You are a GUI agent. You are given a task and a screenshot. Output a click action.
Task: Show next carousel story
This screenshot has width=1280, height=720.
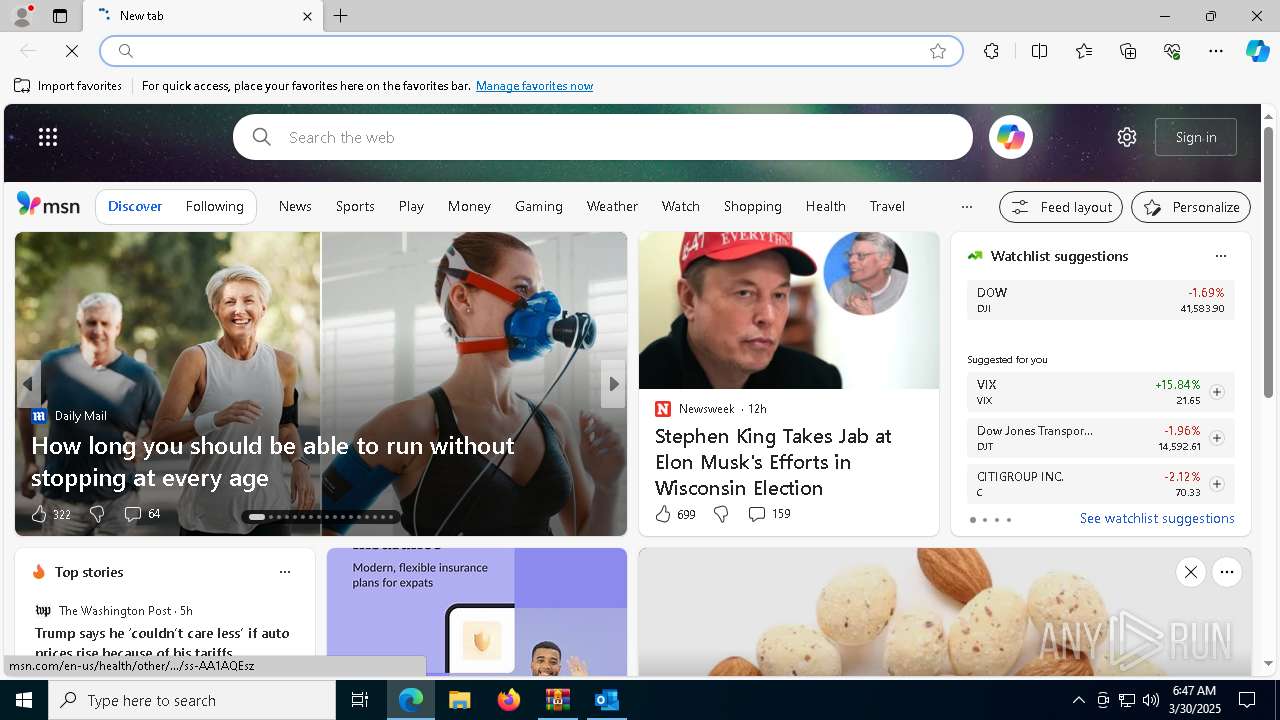(613, 384)
